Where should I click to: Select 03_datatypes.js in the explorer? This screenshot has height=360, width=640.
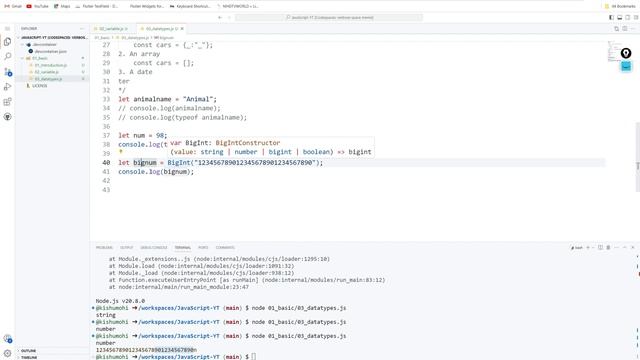(x=53, y=79)
